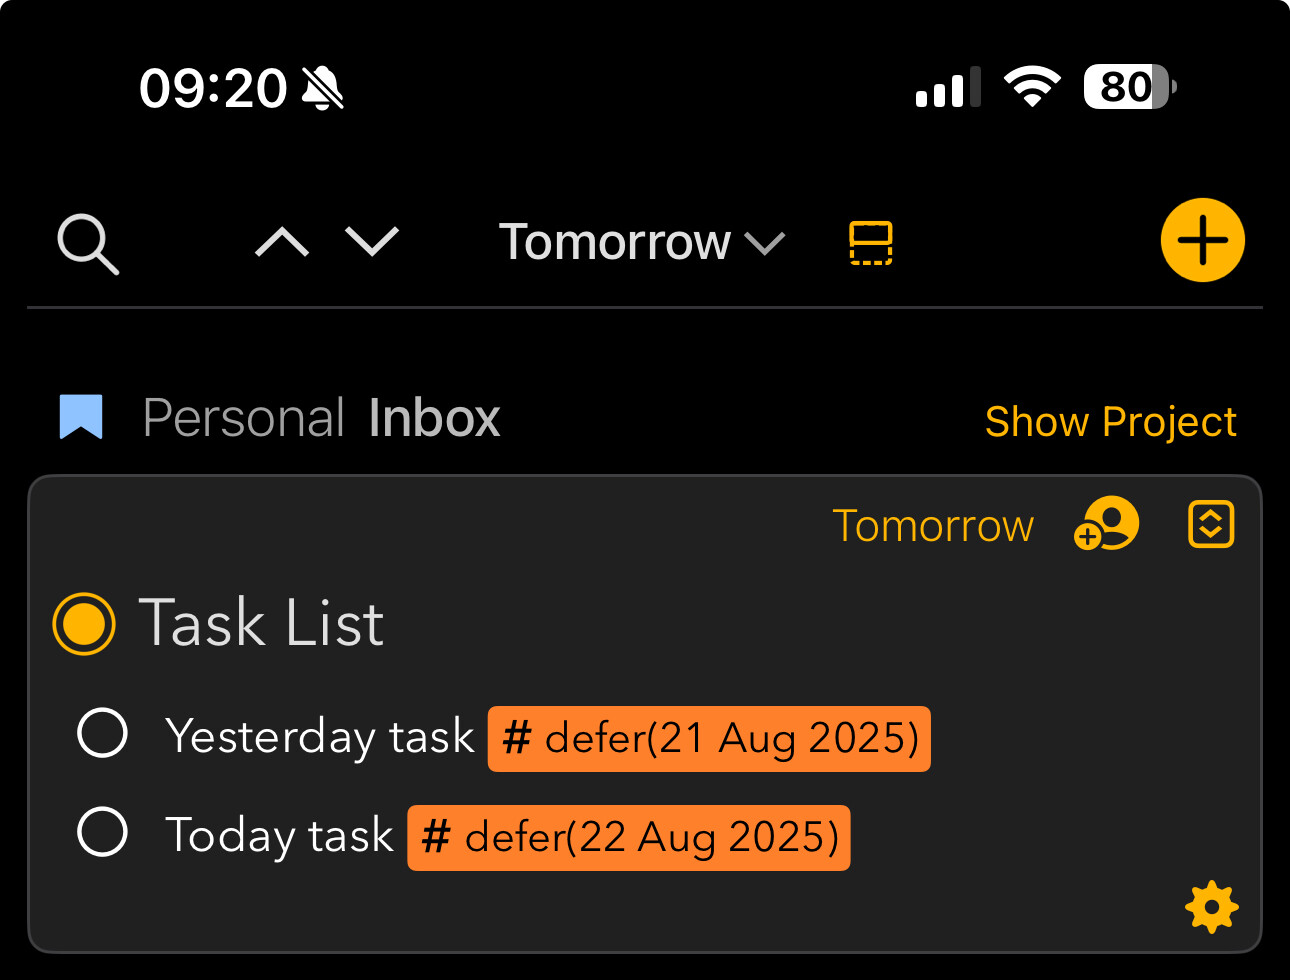Toggle the Task List status circle
This screenshot has height=980, width=1290.
pyautogui.click(x=84, y=624)
